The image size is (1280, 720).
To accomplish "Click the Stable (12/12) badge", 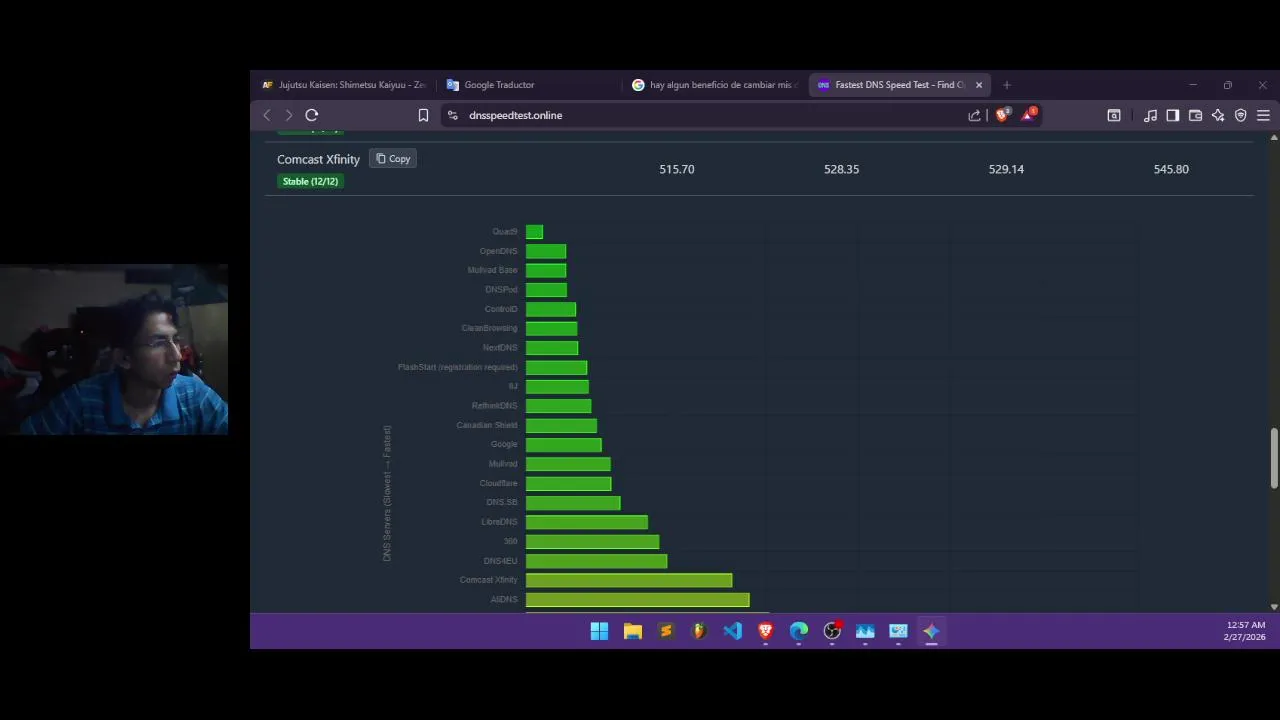I will click(311, 181).
